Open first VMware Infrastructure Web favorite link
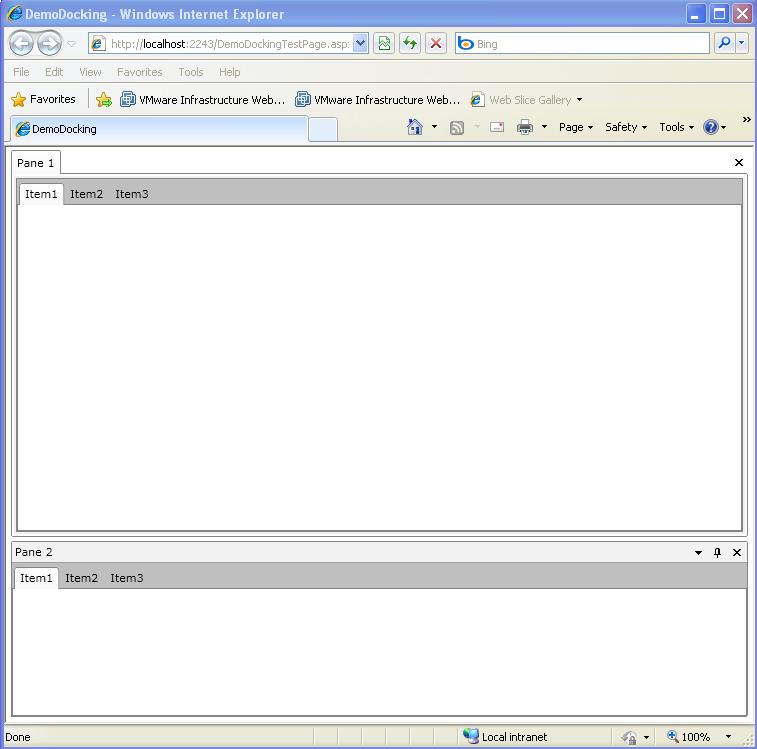This screenshot has width=757, height=749. click(203, 100)
